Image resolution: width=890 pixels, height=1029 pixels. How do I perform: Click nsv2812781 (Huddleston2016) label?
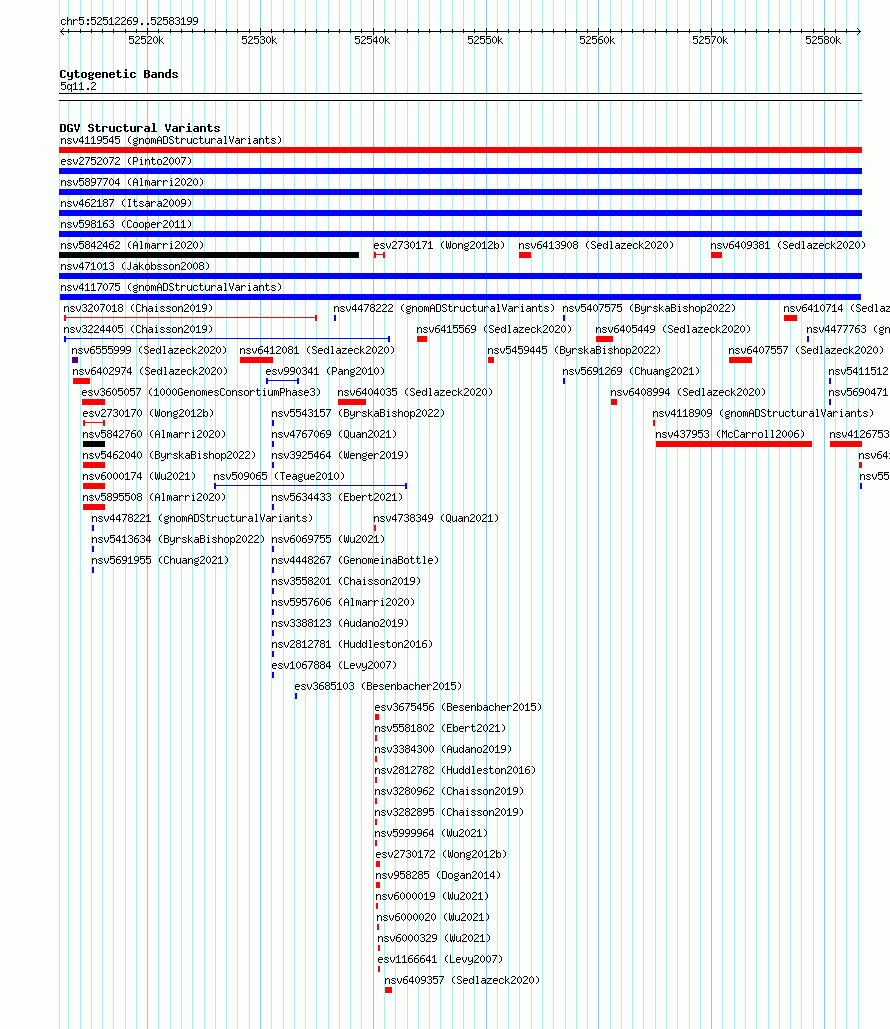pos(352,644)
